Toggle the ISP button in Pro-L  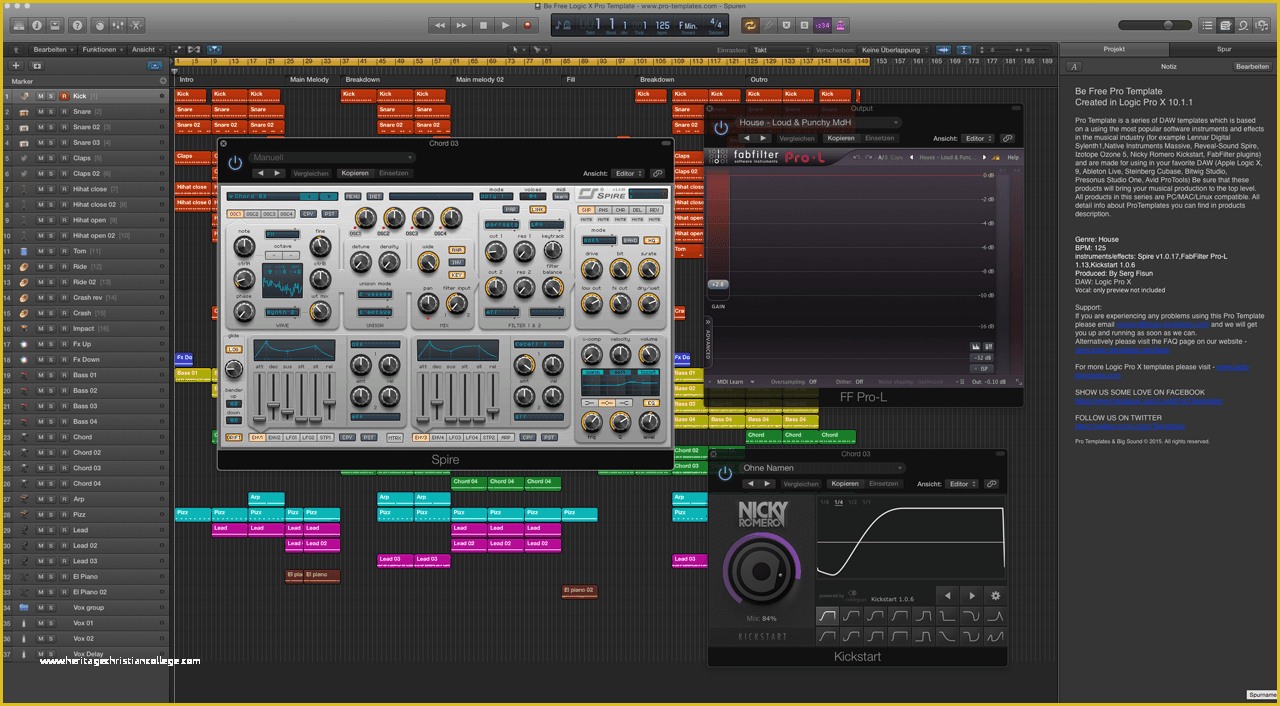pyautogui.click(x=982, y=369)
